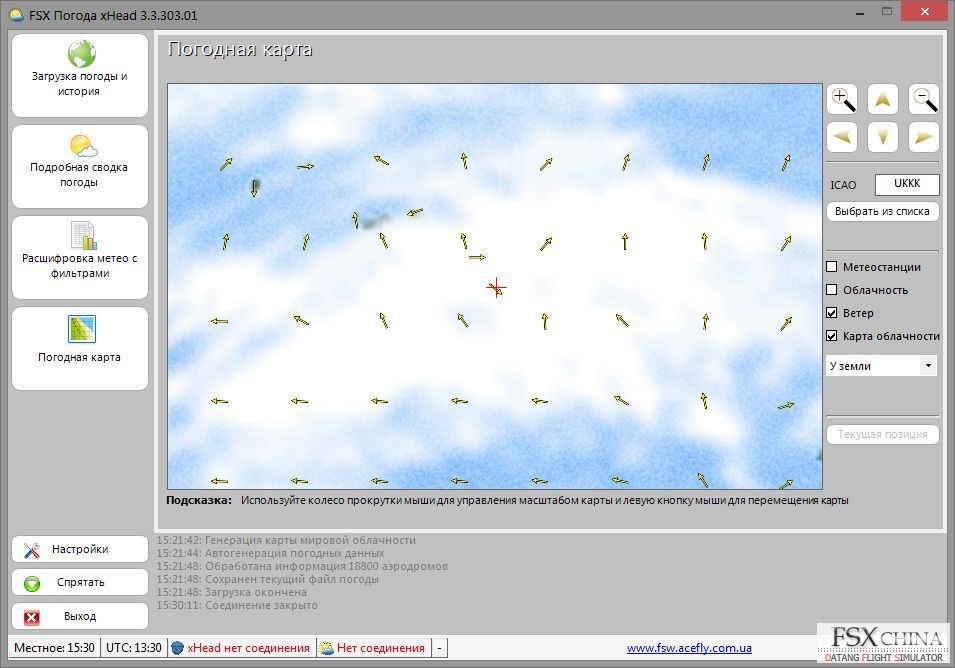This screenshot has height=668, width=955.
Task: Open the meteo decoding with filters section
Action: pos(80,257)
